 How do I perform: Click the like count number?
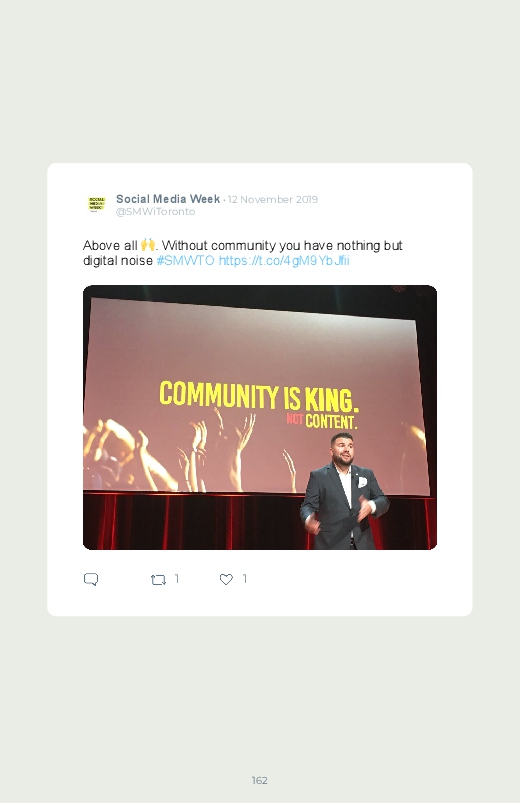(x=245, y=579)
